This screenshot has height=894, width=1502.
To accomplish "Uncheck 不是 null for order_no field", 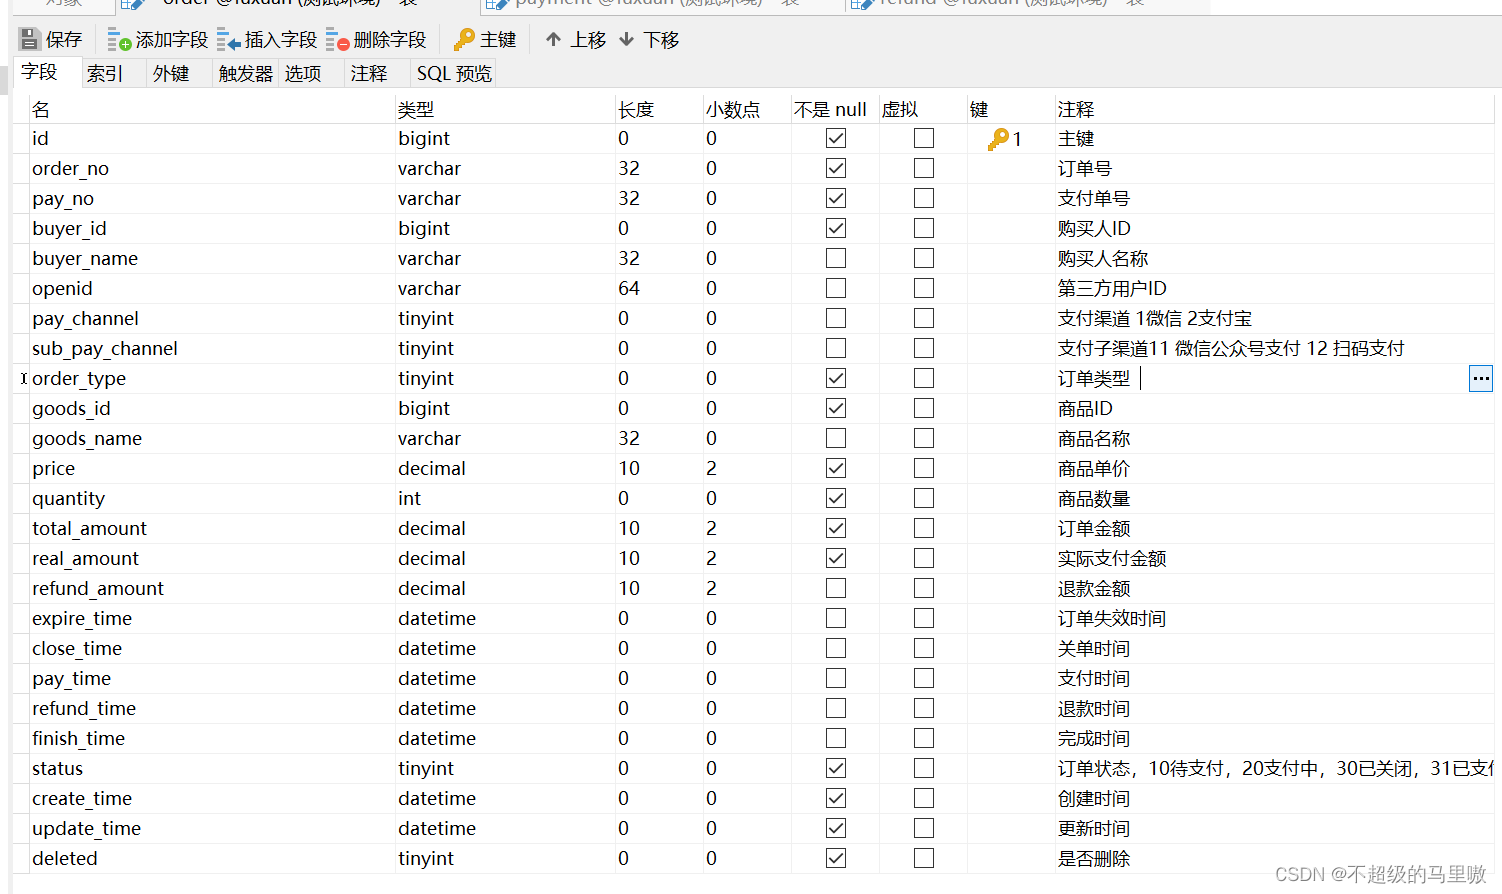I will (835, 168).
